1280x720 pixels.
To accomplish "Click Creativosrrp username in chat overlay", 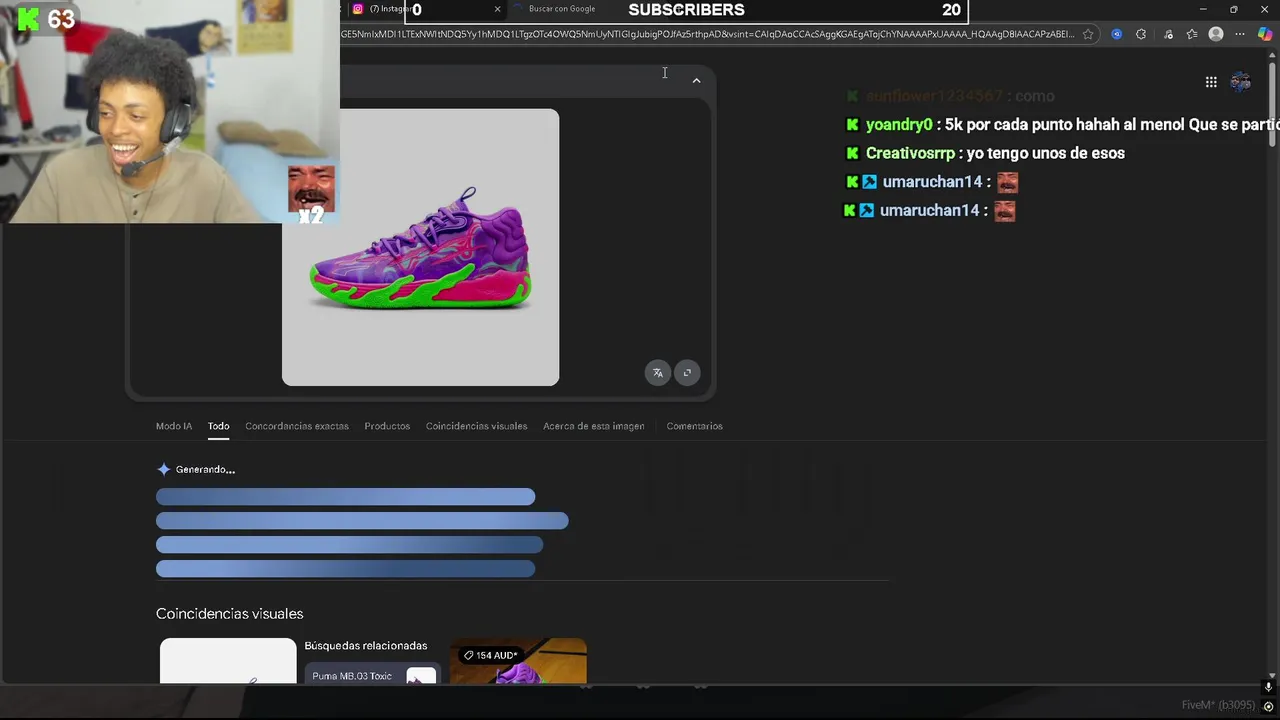I will [x=910, y=153].
